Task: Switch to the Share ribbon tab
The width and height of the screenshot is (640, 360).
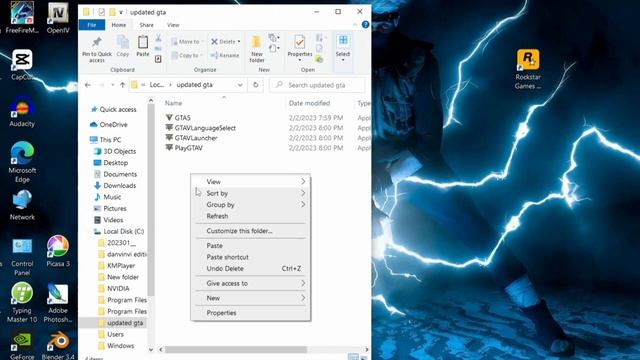Action: pyautogui.click(x=147, y=25)
